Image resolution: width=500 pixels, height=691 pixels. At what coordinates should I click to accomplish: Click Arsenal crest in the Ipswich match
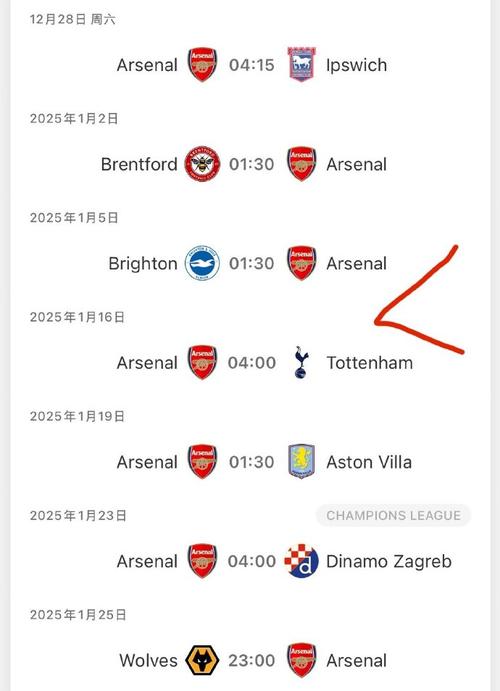tap(202, 64)
